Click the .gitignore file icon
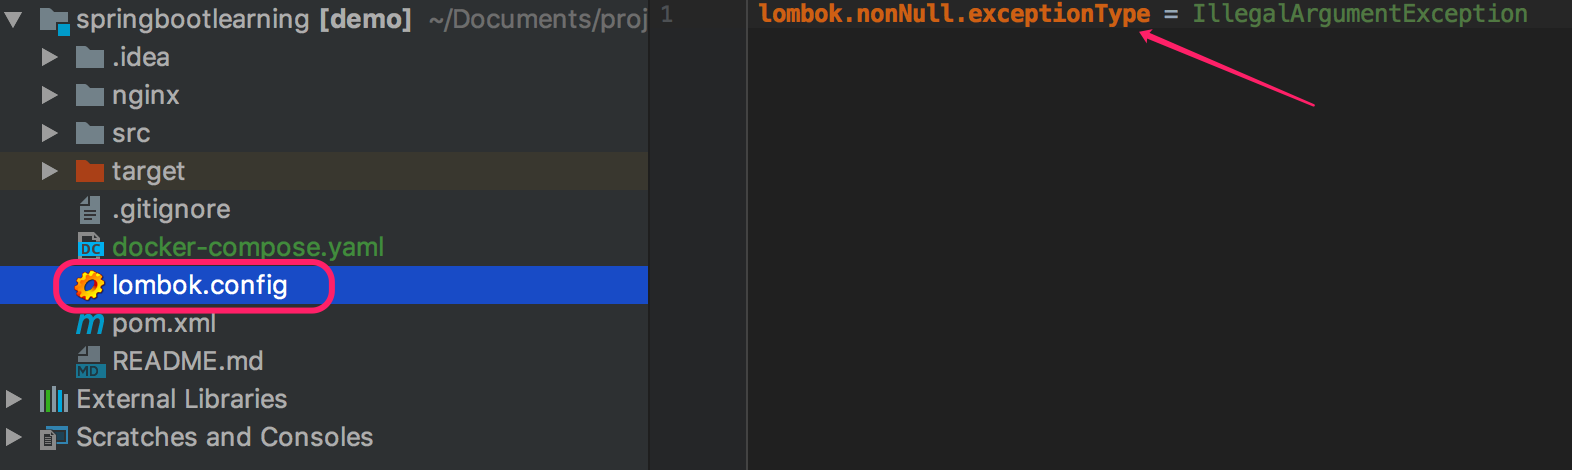Viewport: 1572px width, 470px height. (90, 209)
